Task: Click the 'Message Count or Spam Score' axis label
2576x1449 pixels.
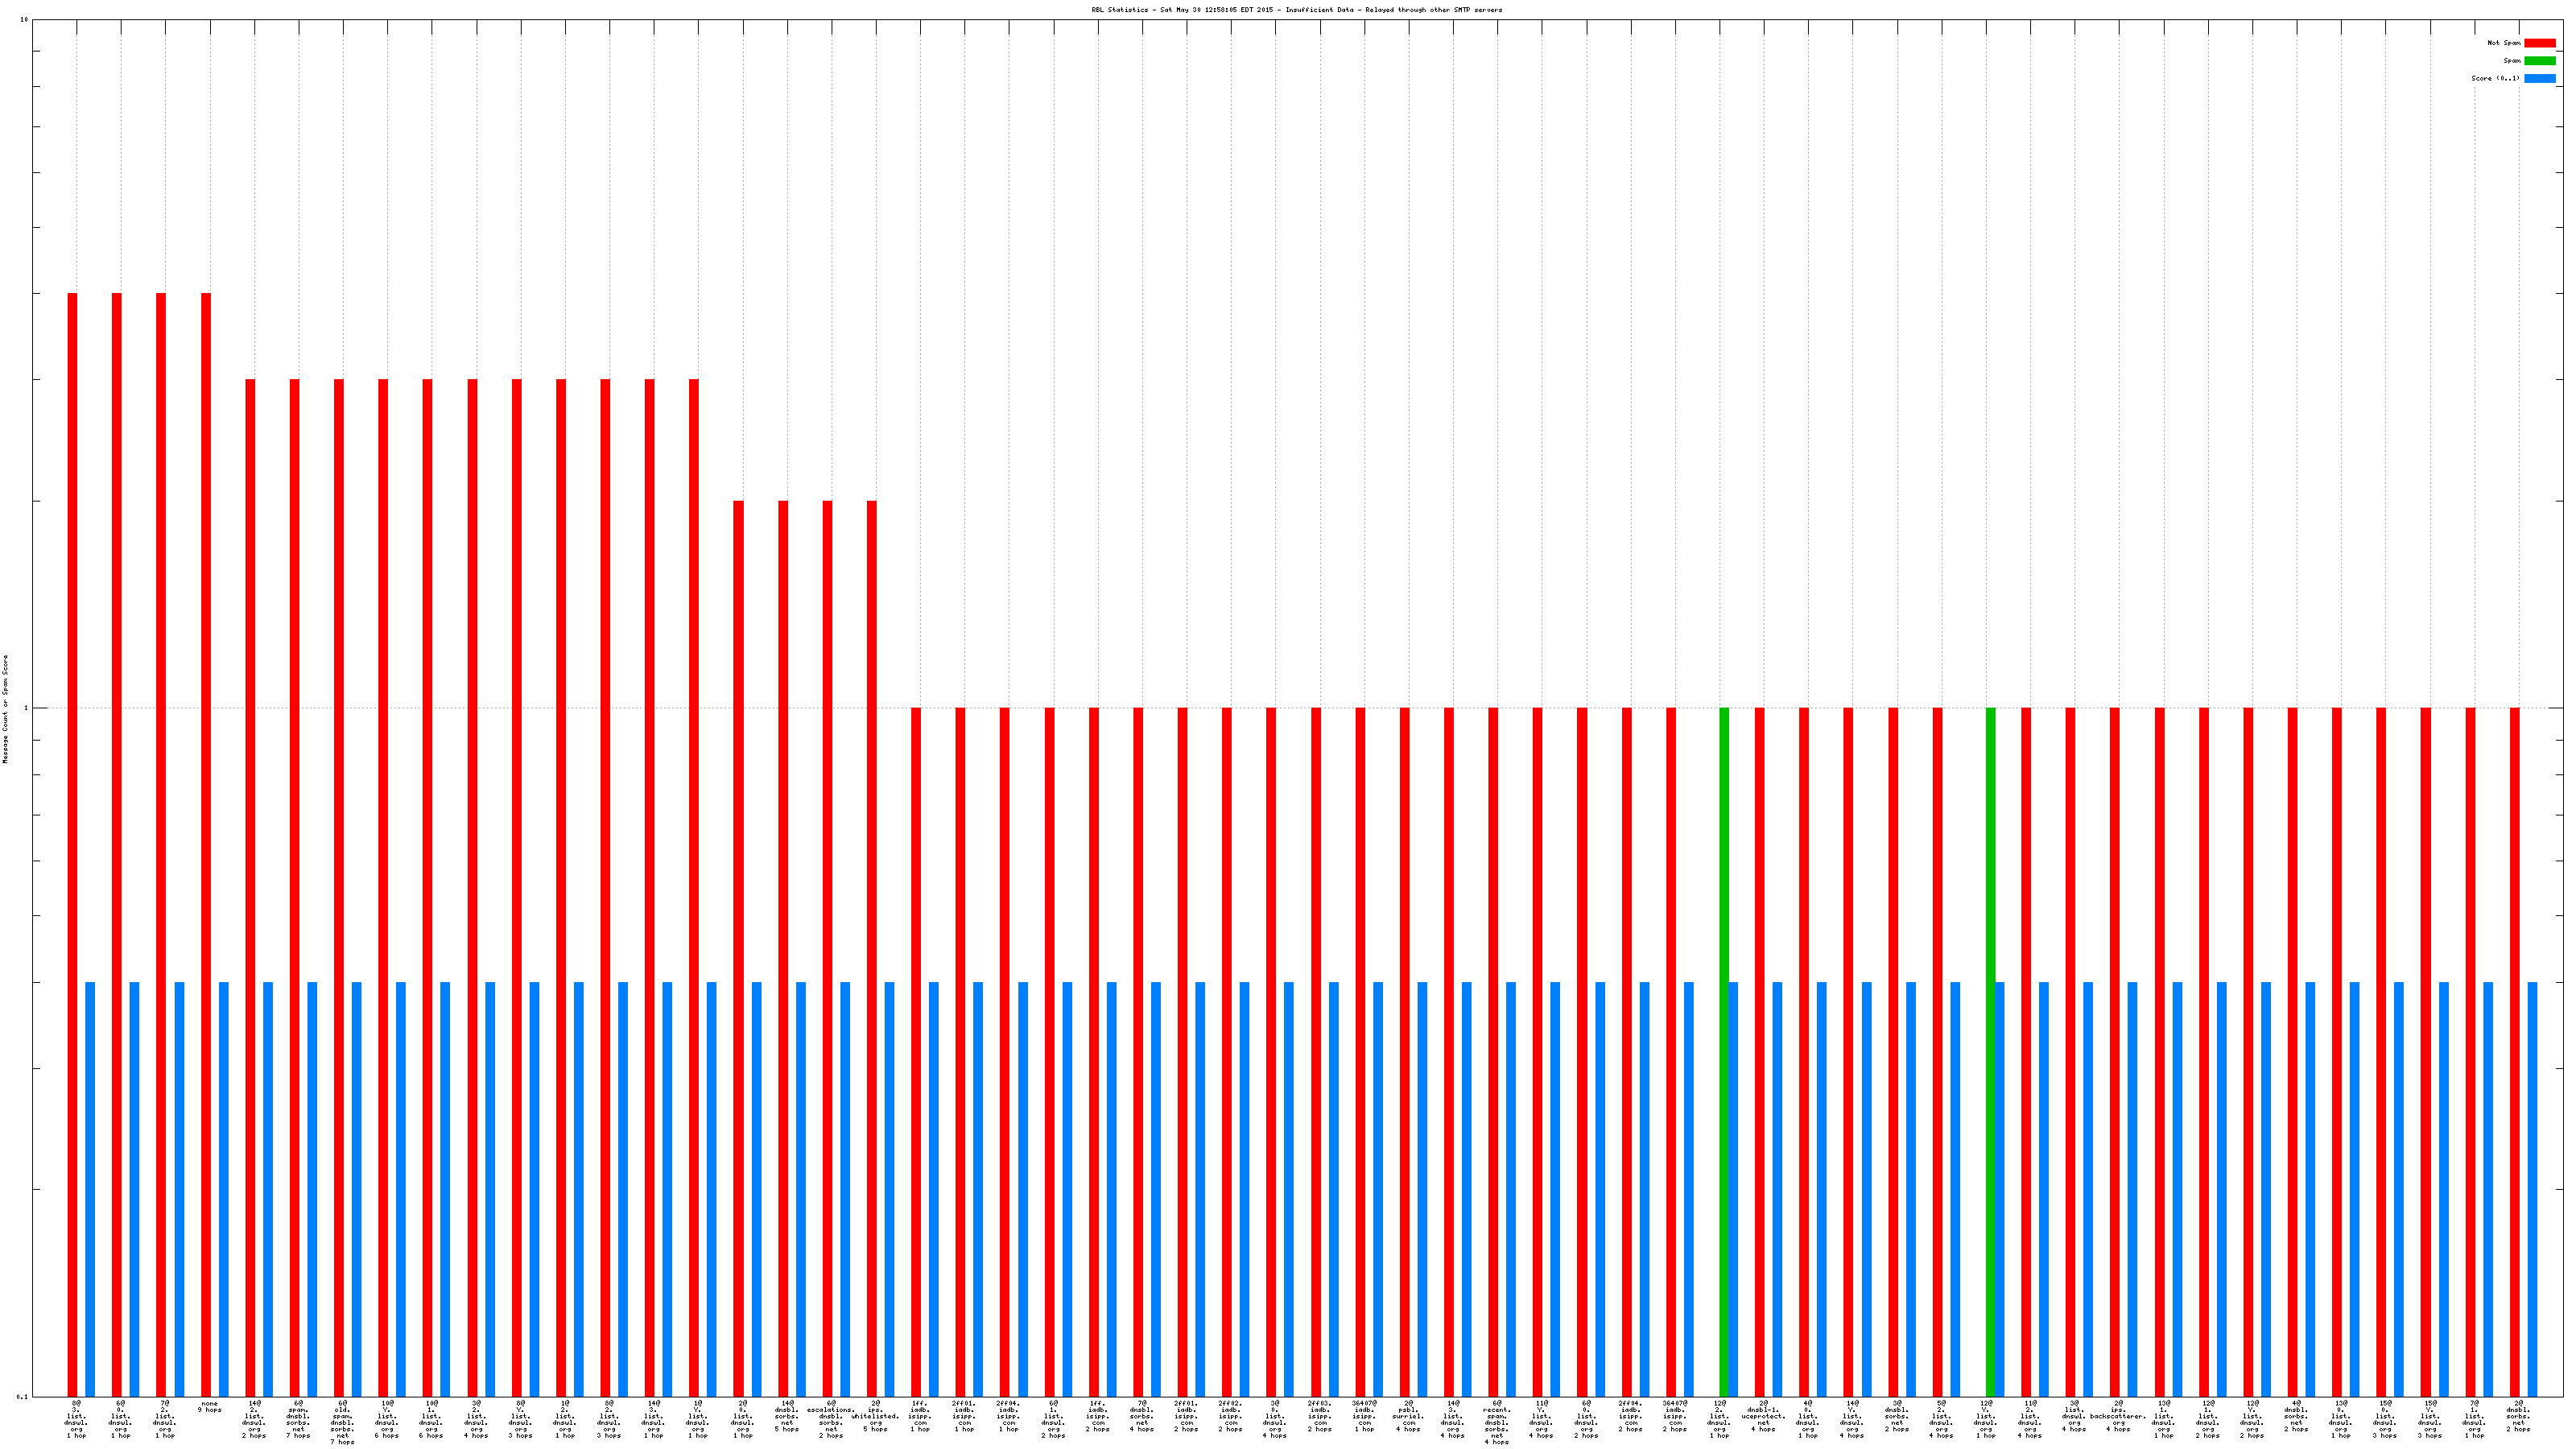Action: click(x=5, y=709)
